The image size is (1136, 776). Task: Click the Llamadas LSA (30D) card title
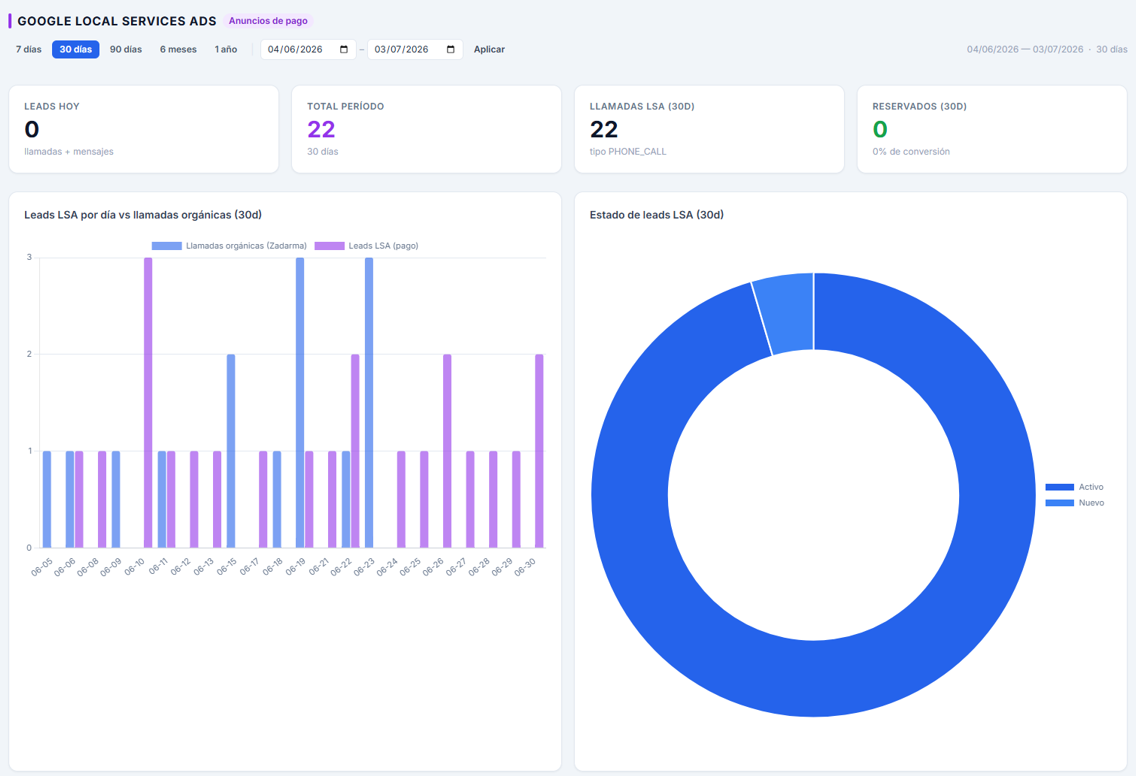642,107
